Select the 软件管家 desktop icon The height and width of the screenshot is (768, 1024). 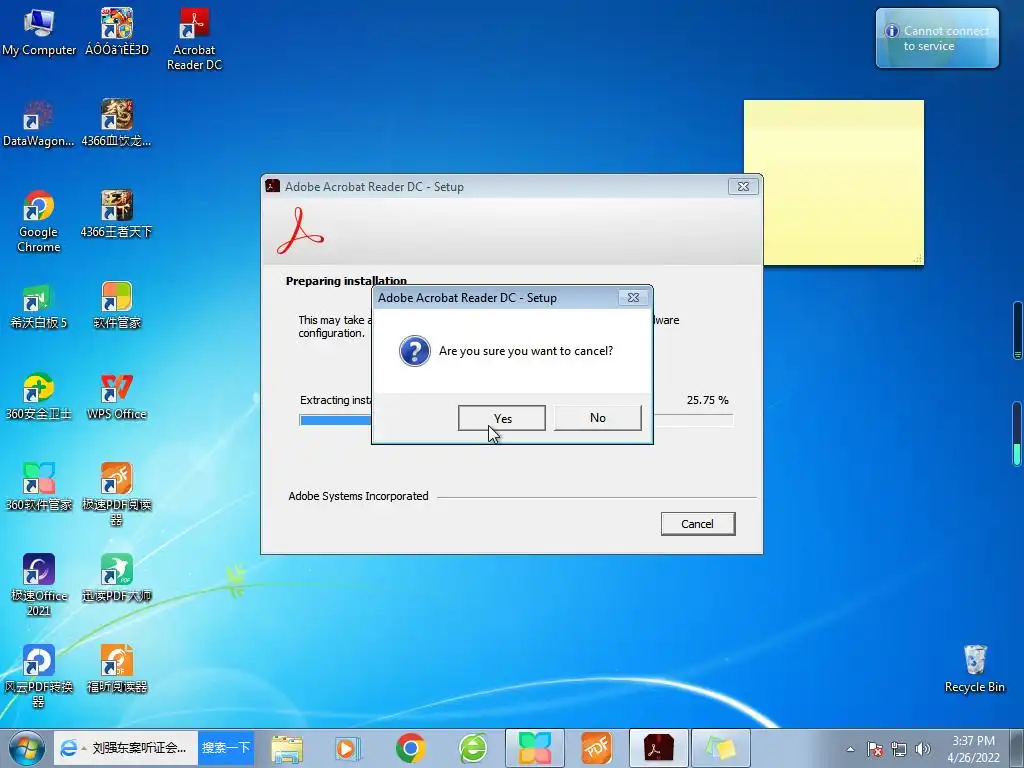116,306
